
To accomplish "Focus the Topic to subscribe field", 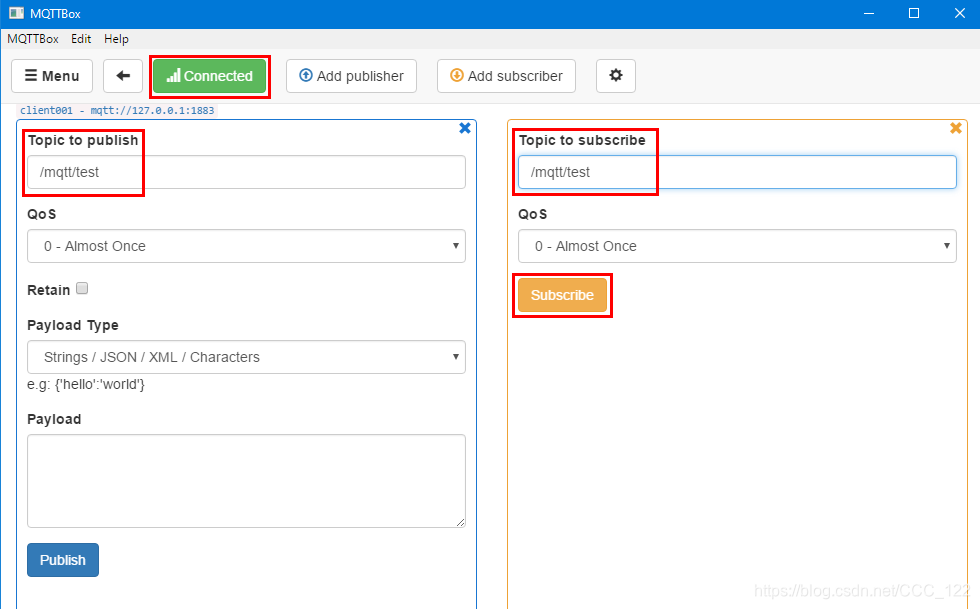I will (x=737, y=172).
